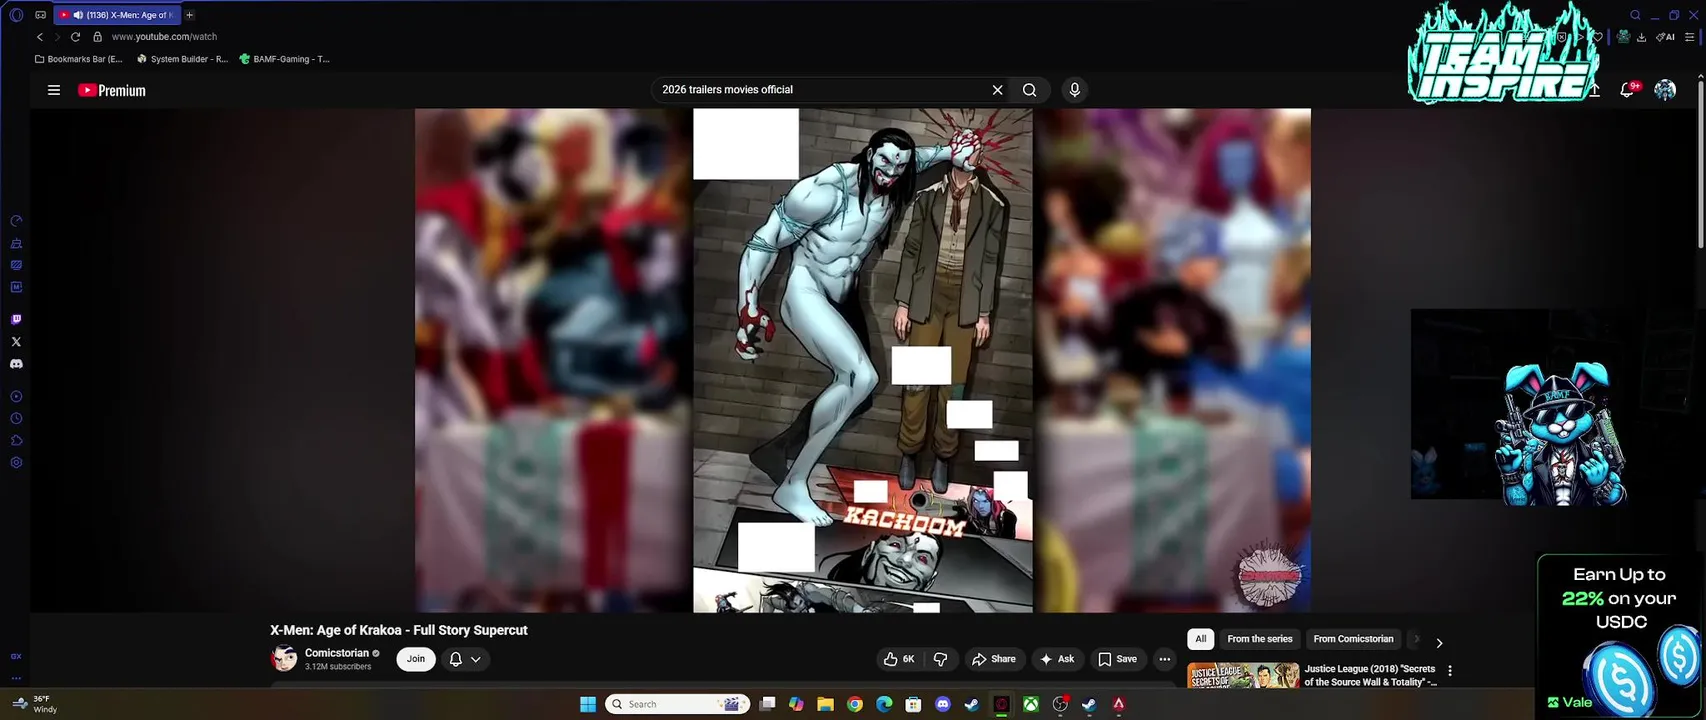
Task: Select the All filter chip
Action: click(x=1200, y=639)
